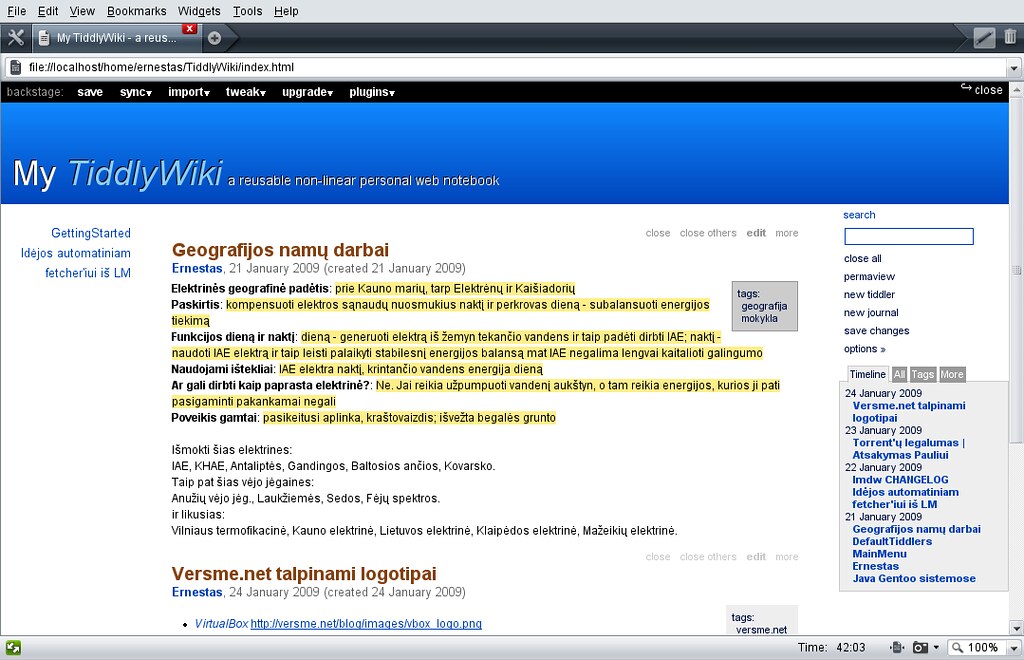The width and height of the screenshot is (1024, 660).
Task: Open GettingStarted from main menu
Action: pos(91,233)
